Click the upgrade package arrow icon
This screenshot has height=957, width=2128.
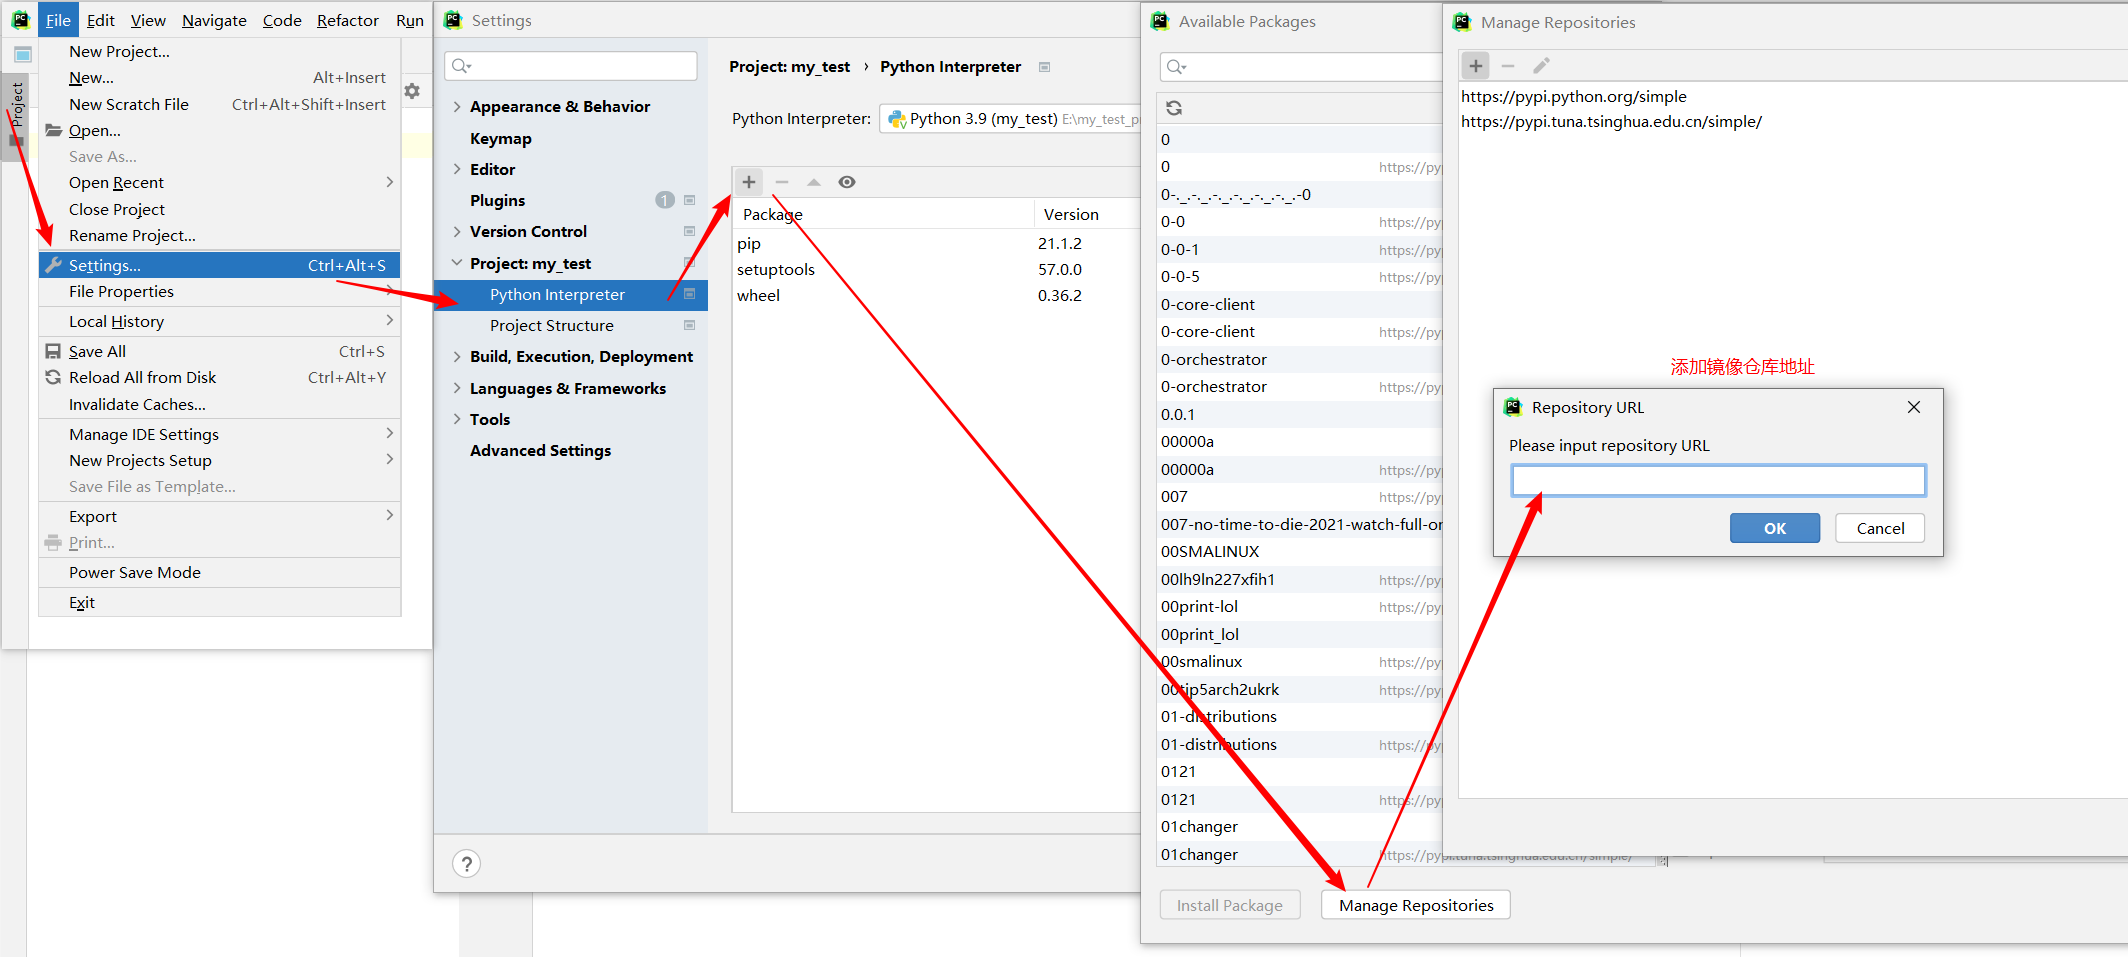point(814,182)
